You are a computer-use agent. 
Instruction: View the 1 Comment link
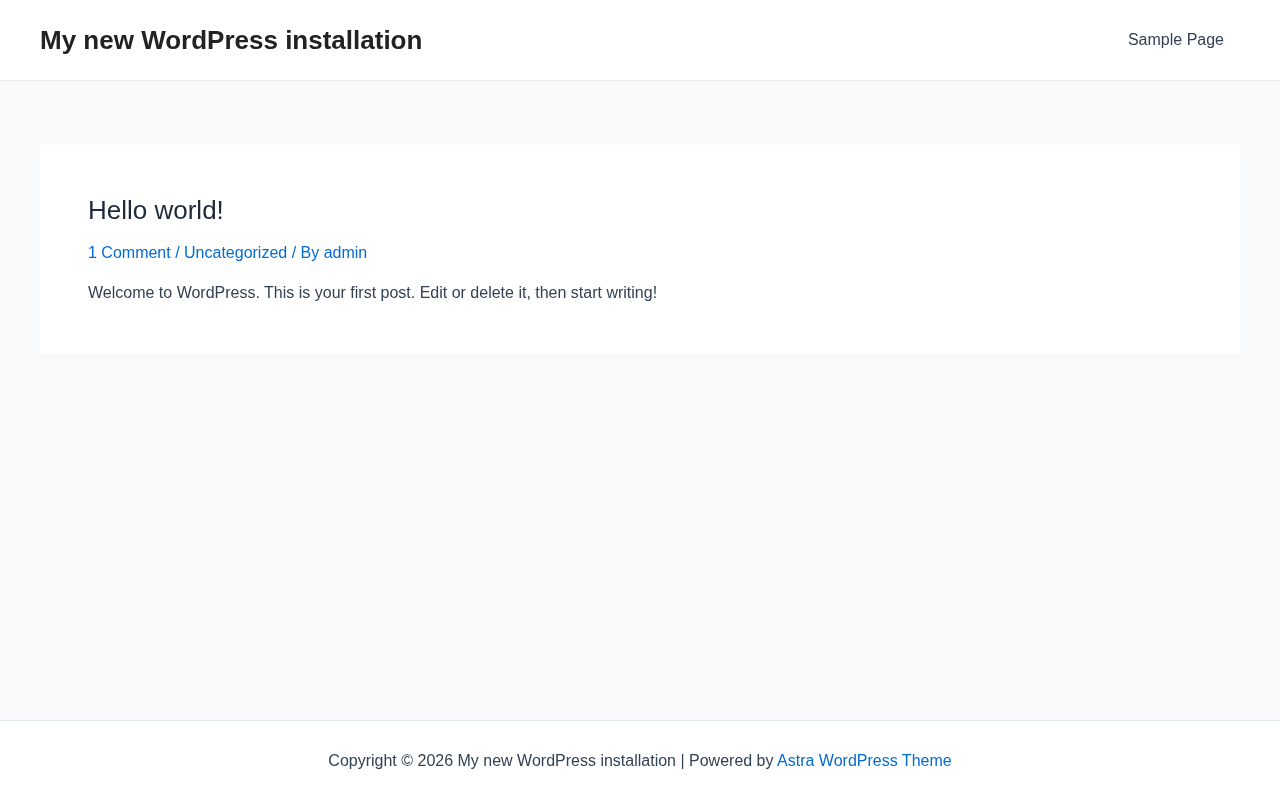coord(129,253)
